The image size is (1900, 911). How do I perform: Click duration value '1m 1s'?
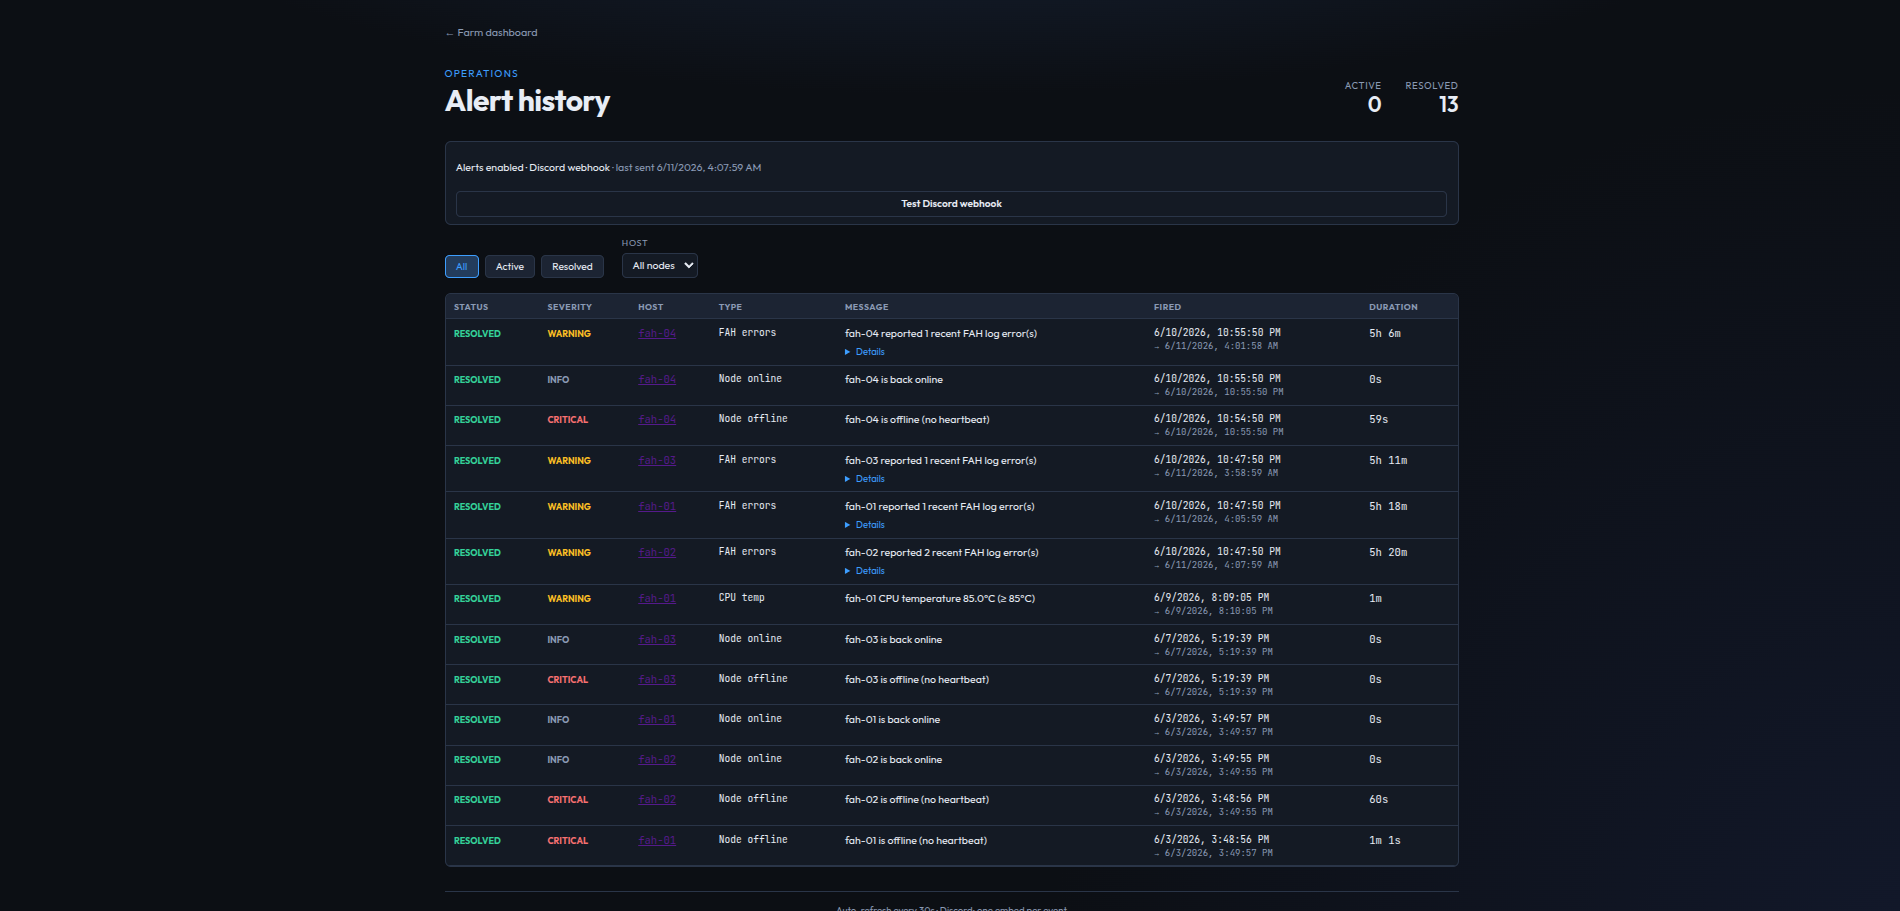[x=1385, y=841]
